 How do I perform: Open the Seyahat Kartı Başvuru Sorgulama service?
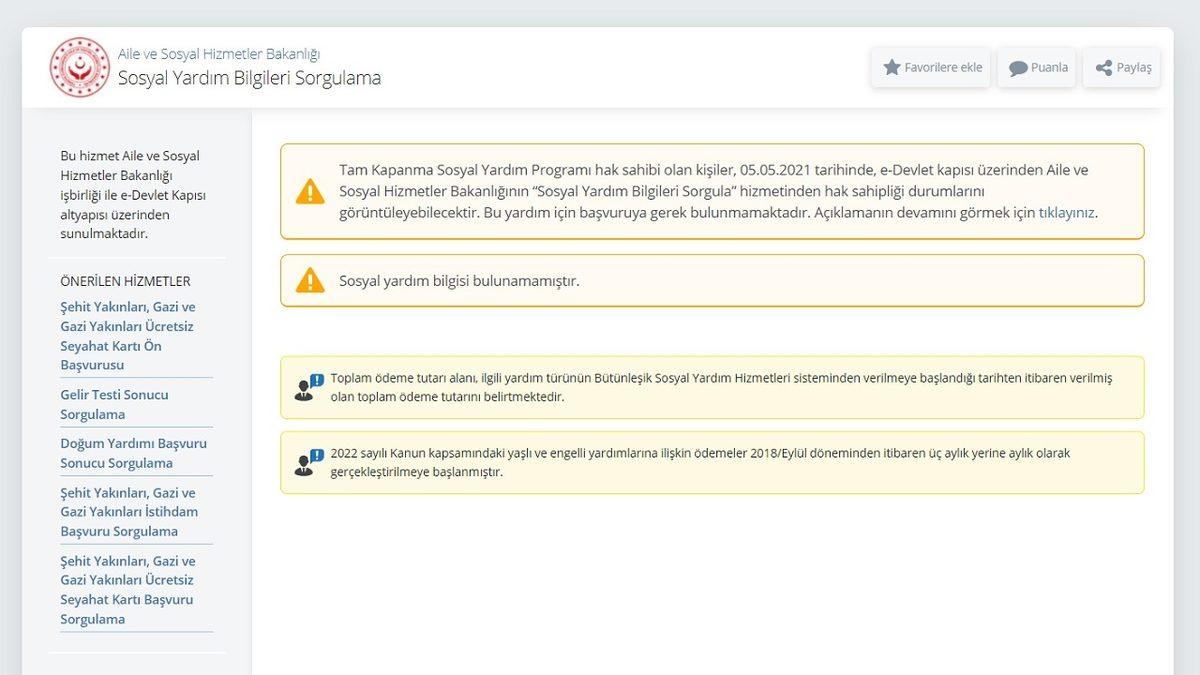point(127,590)
